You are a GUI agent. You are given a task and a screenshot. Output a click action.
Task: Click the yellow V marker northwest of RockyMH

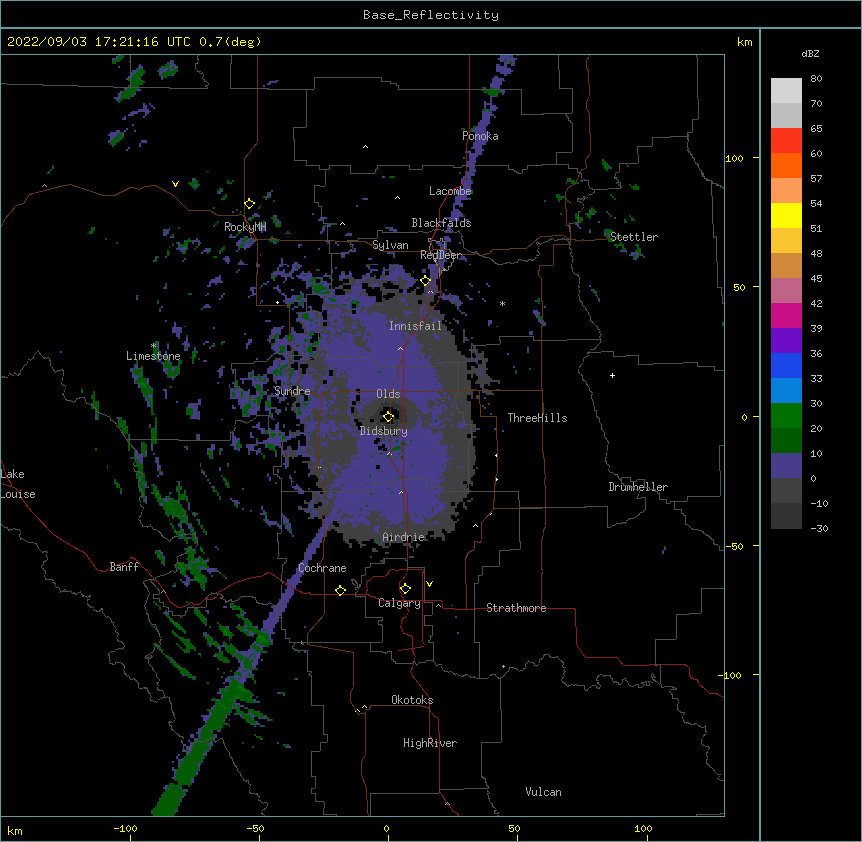(x=175, y=184)
